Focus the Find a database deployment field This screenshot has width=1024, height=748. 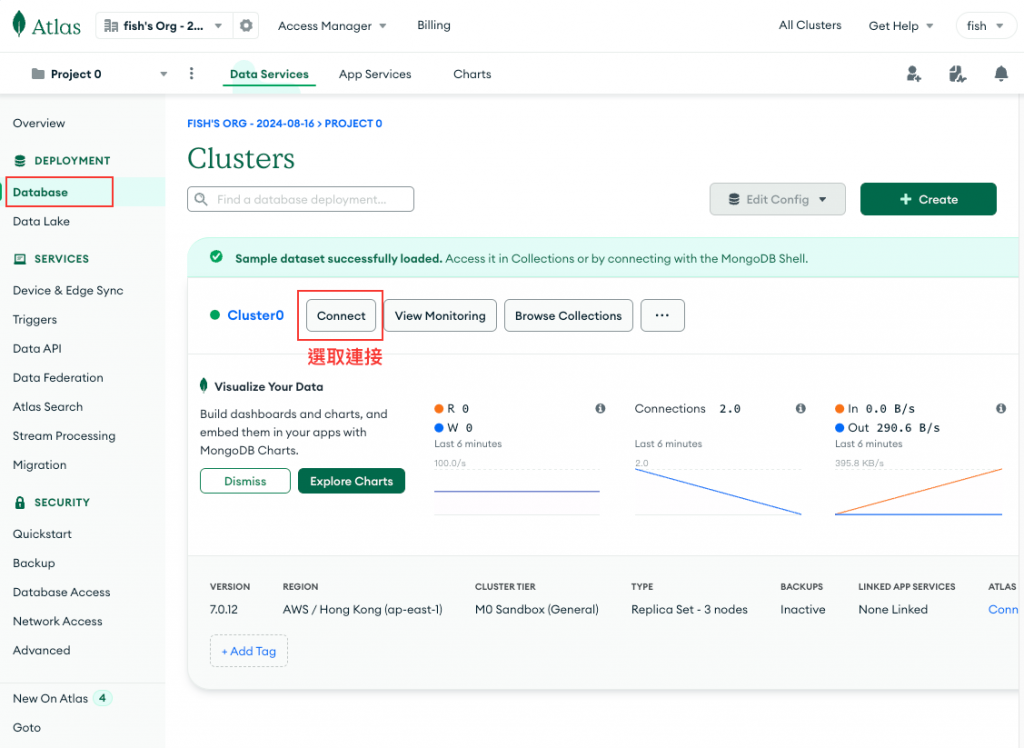tap(300, 199)
